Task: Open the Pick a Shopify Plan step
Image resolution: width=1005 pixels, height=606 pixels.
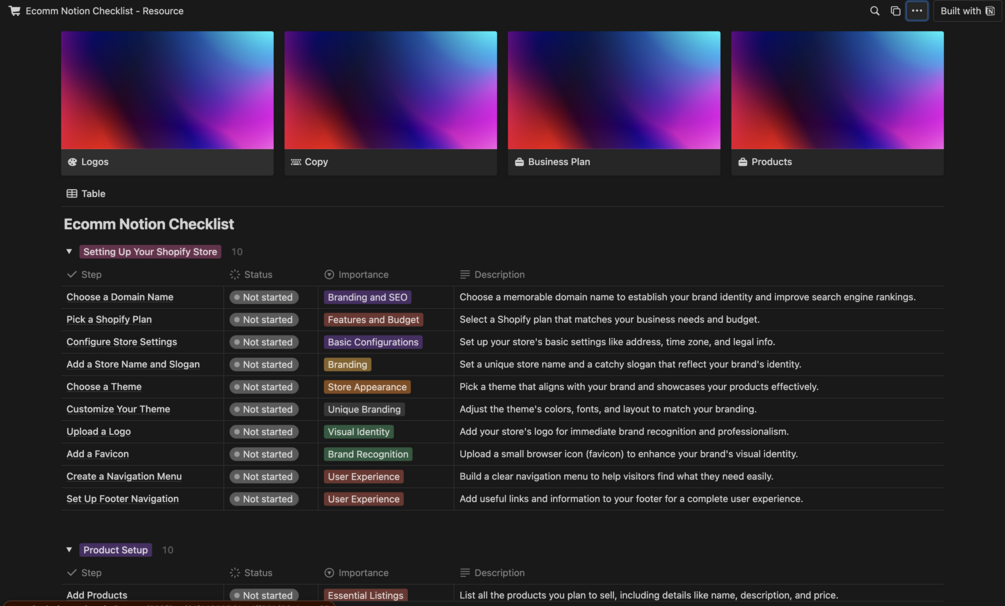Action: coord(109,319)
